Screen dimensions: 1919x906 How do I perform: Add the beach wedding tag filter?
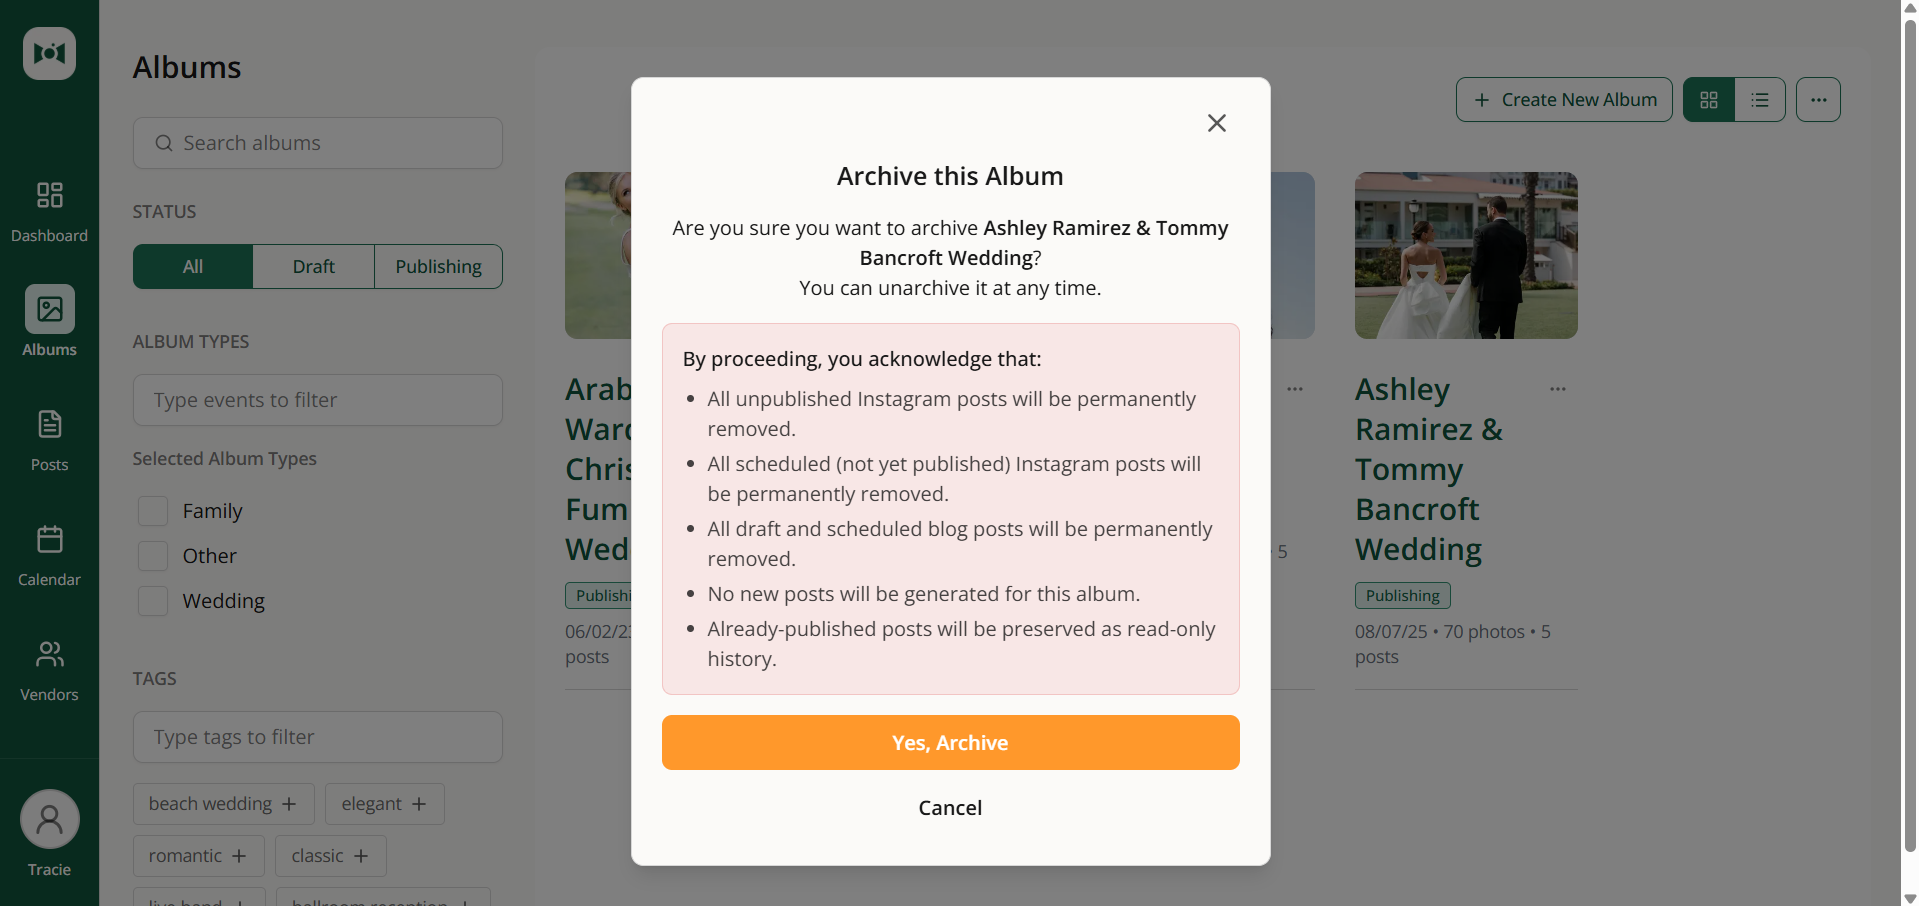(x=223, y=804)
